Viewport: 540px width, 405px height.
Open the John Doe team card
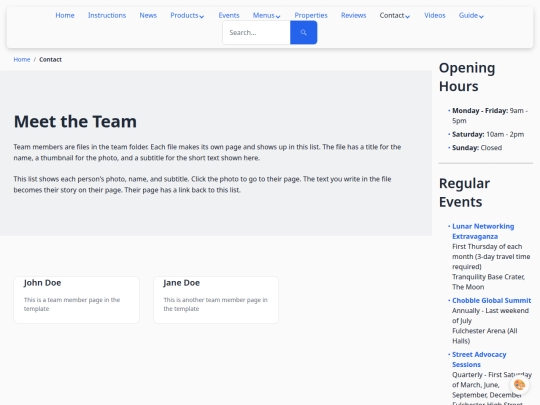76,300
